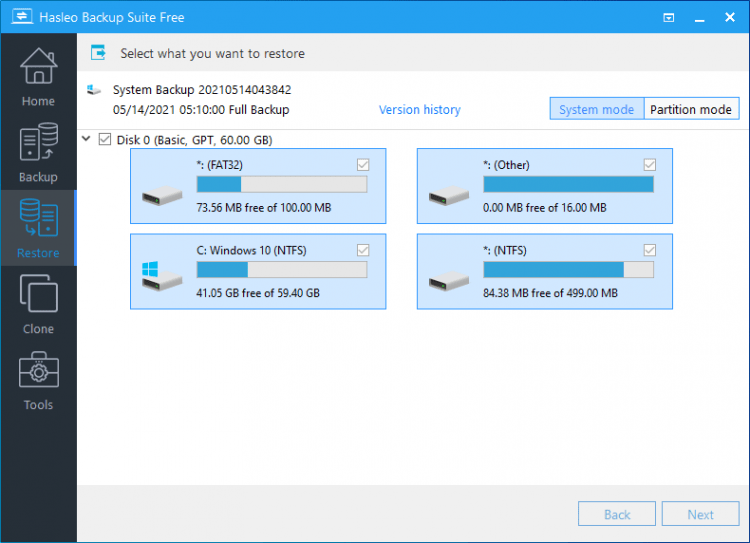Click the '*: (FAT32)' partition label

(x=220, y=165)
